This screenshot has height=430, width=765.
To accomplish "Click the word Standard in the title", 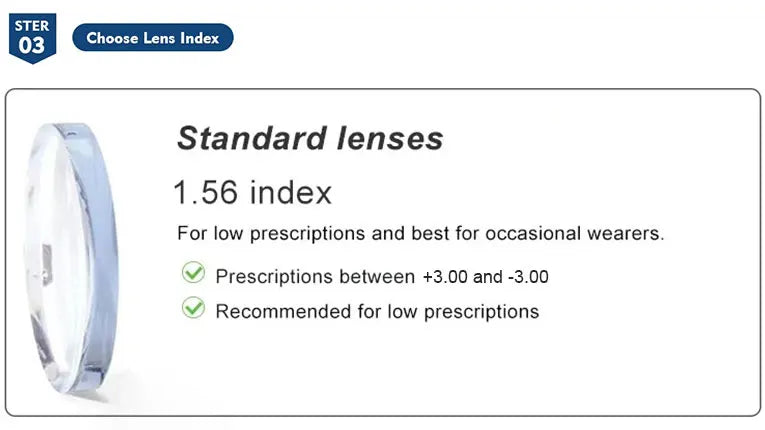I will [240, 138].
